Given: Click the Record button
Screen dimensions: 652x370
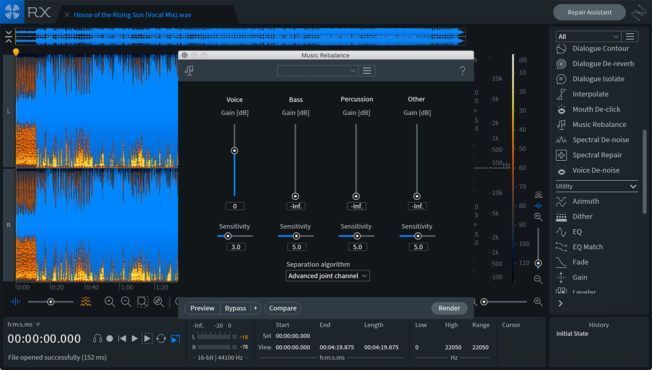Looking at the screenshot, I should point(110,339).
